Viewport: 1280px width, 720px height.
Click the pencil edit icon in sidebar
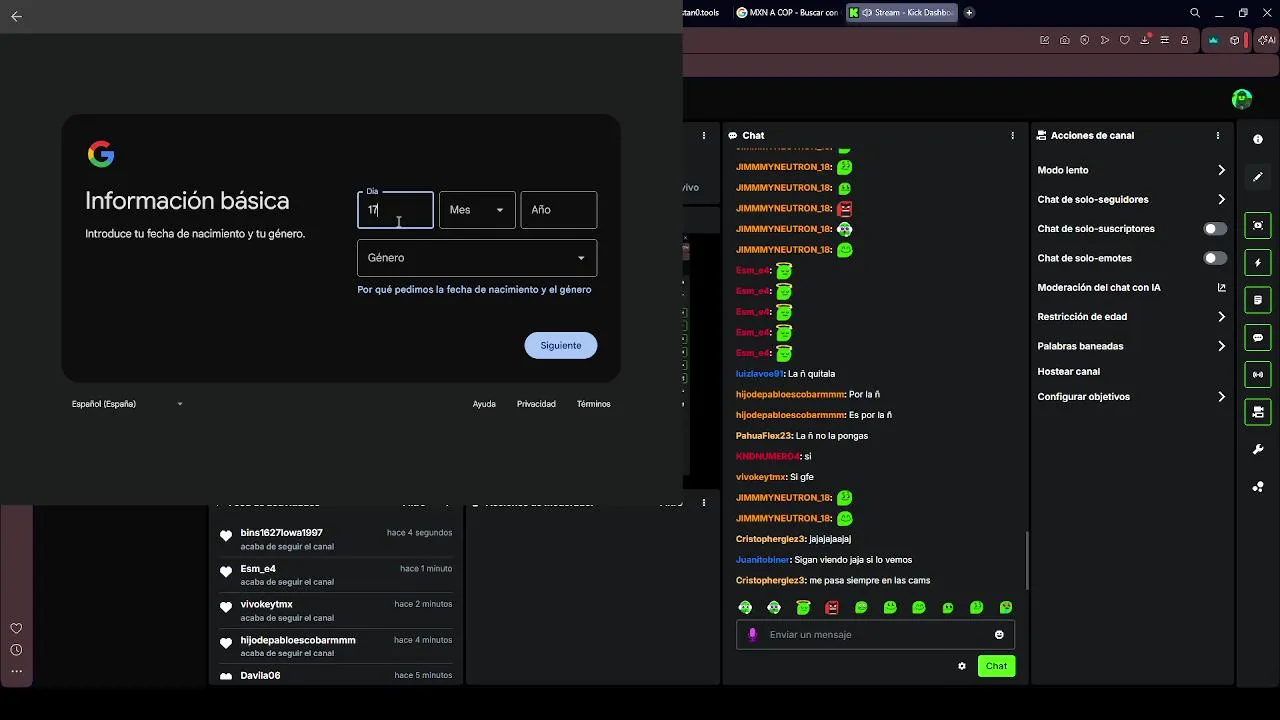tap(1258, 177)
